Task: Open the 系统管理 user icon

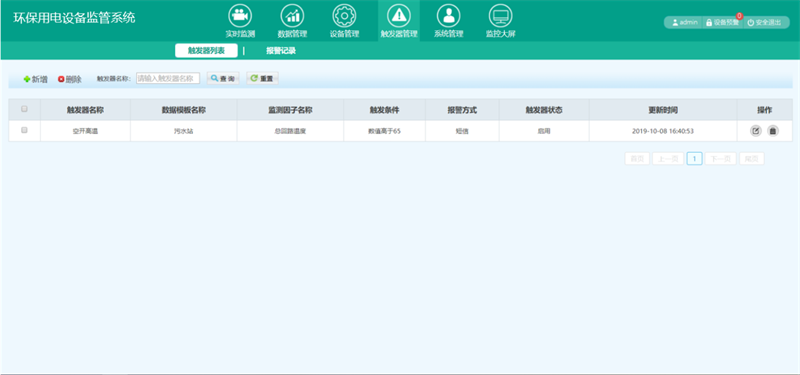Action: pos(448,16)
